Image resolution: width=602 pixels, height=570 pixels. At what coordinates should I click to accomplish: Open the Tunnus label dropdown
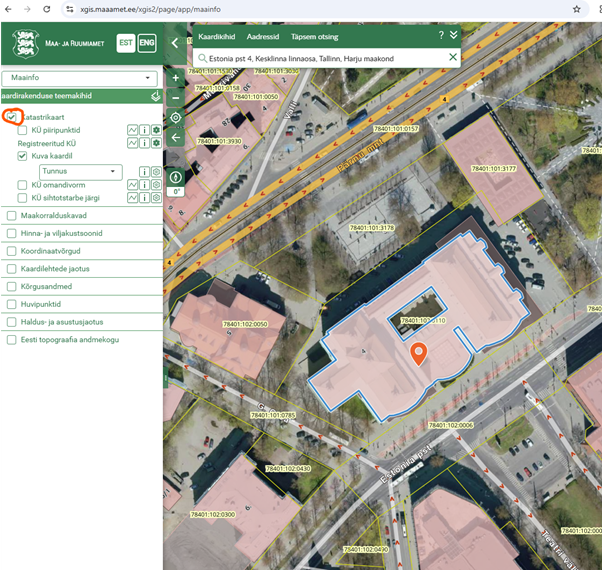click(80, 172)
